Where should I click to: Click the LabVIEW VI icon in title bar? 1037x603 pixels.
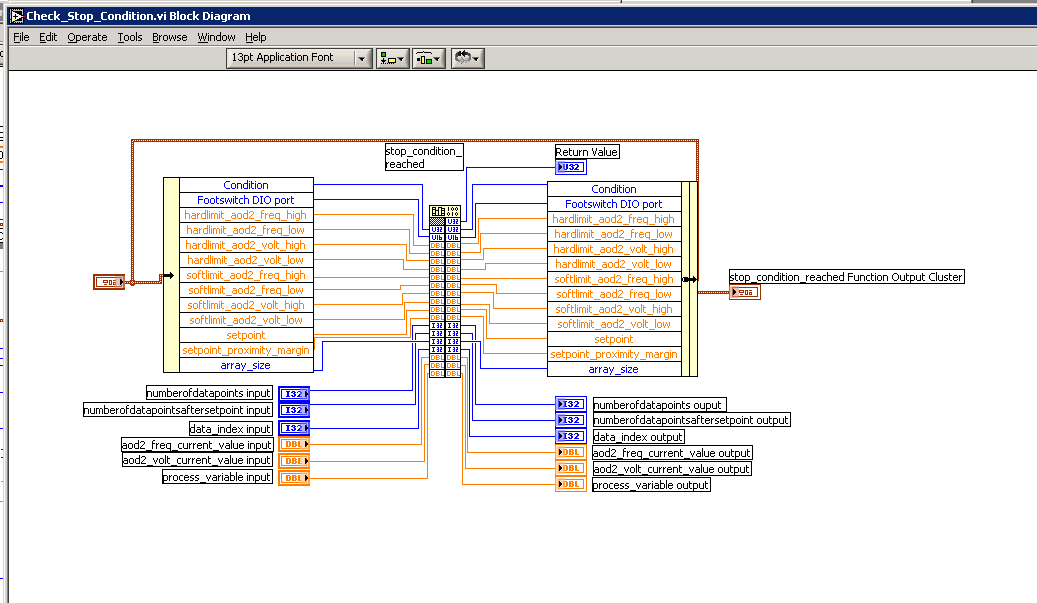[x=15, y=16]
